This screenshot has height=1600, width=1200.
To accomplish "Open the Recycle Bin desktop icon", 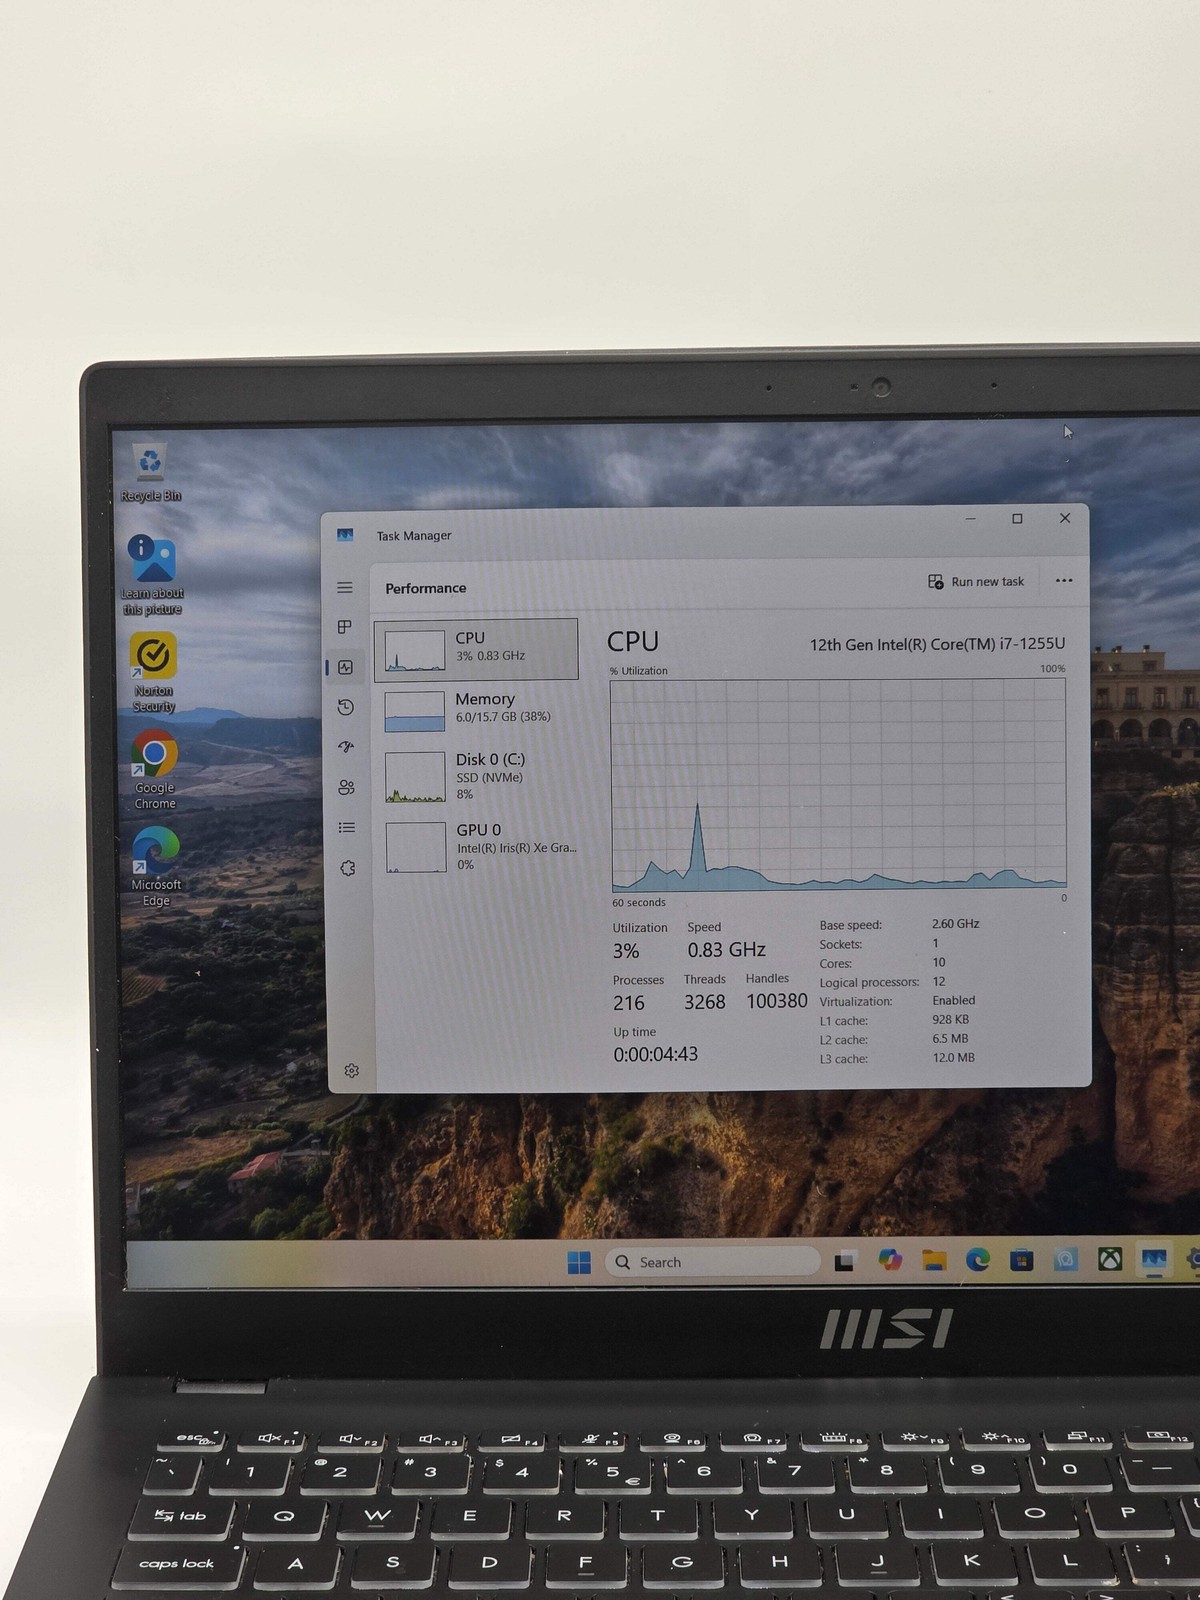I will pyautogui.click(x=151, y=472).
